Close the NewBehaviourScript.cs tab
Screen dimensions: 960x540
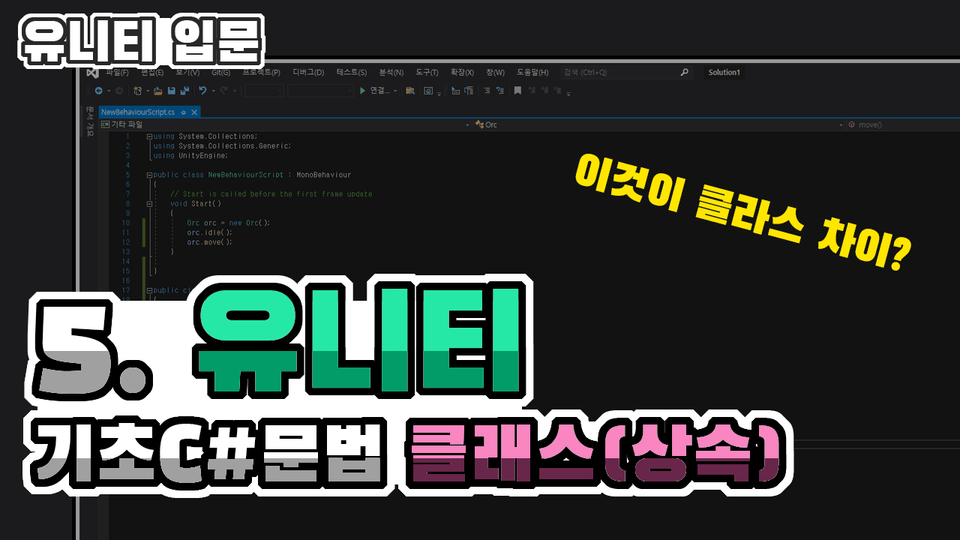pos(194,113)
